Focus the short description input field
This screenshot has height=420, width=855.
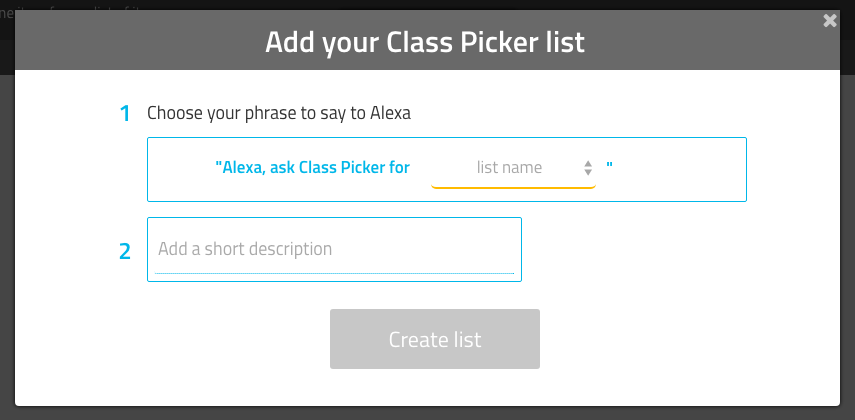coord(334,249)
